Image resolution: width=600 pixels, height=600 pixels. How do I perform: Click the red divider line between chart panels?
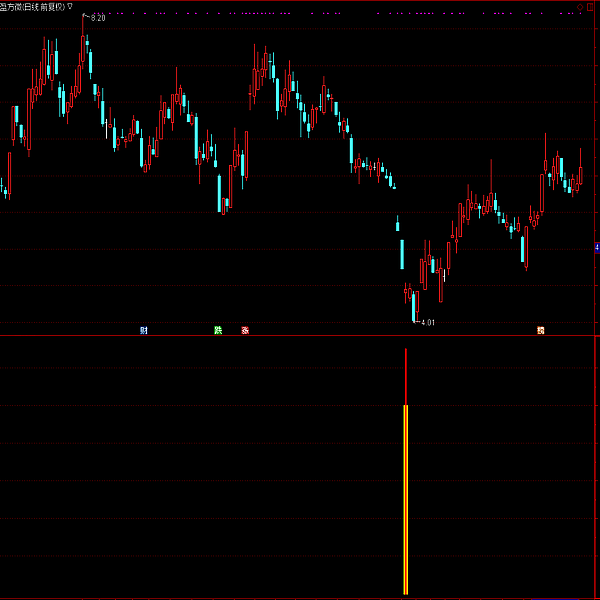pyautogui.click(x=300, y=336)
